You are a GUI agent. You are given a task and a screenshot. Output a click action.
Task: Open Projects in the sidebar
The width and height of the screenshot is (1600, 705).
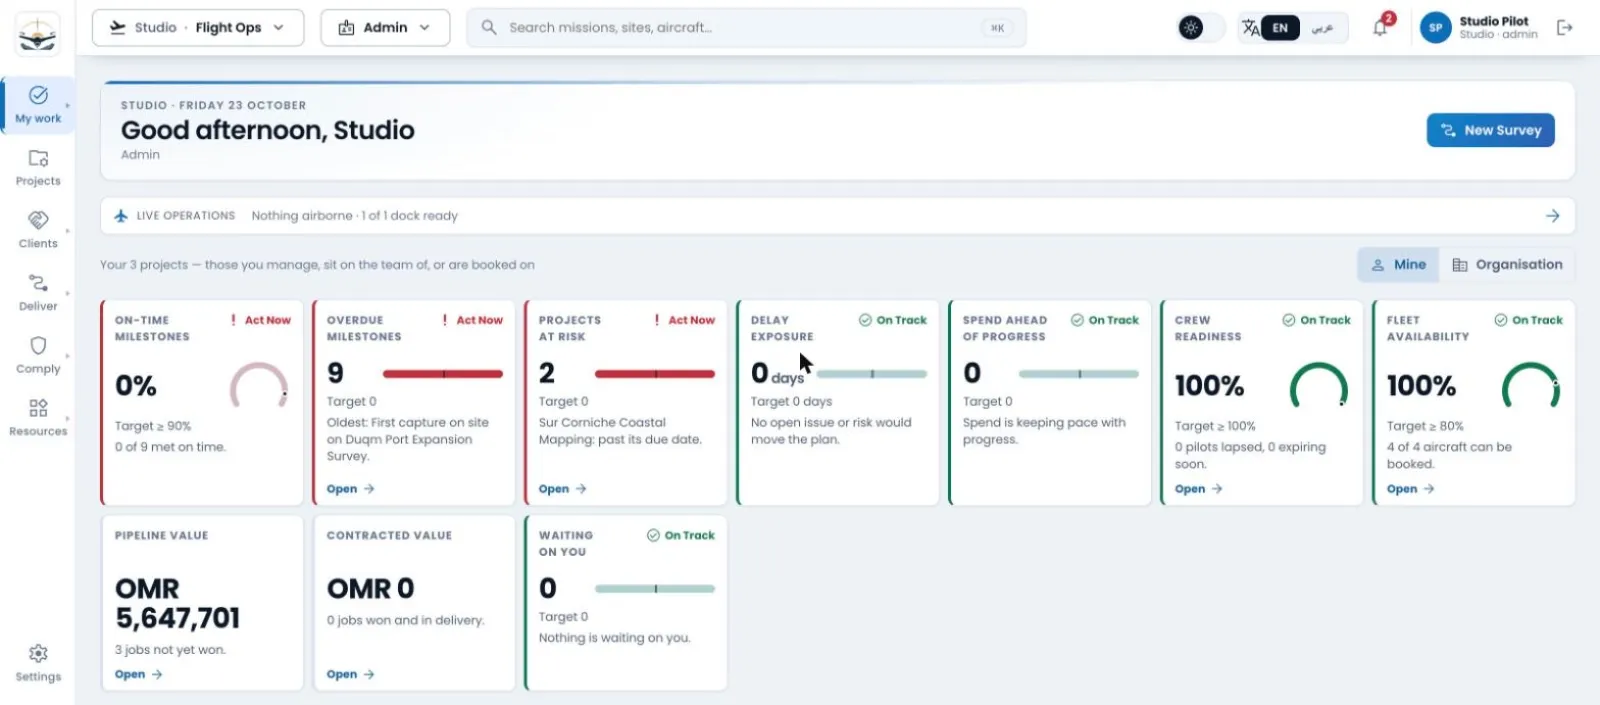[x=38, y=168]
